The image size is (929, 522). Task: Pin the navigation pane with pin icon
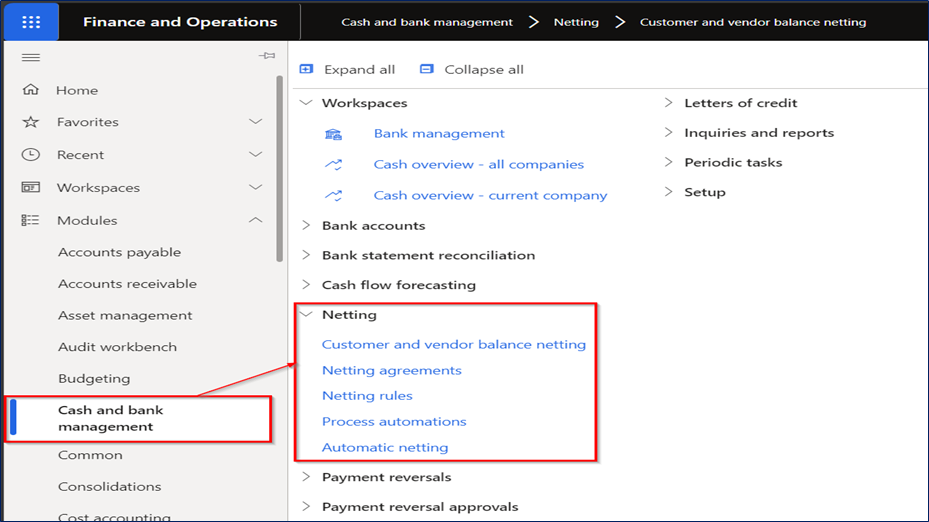coord(267,56)
